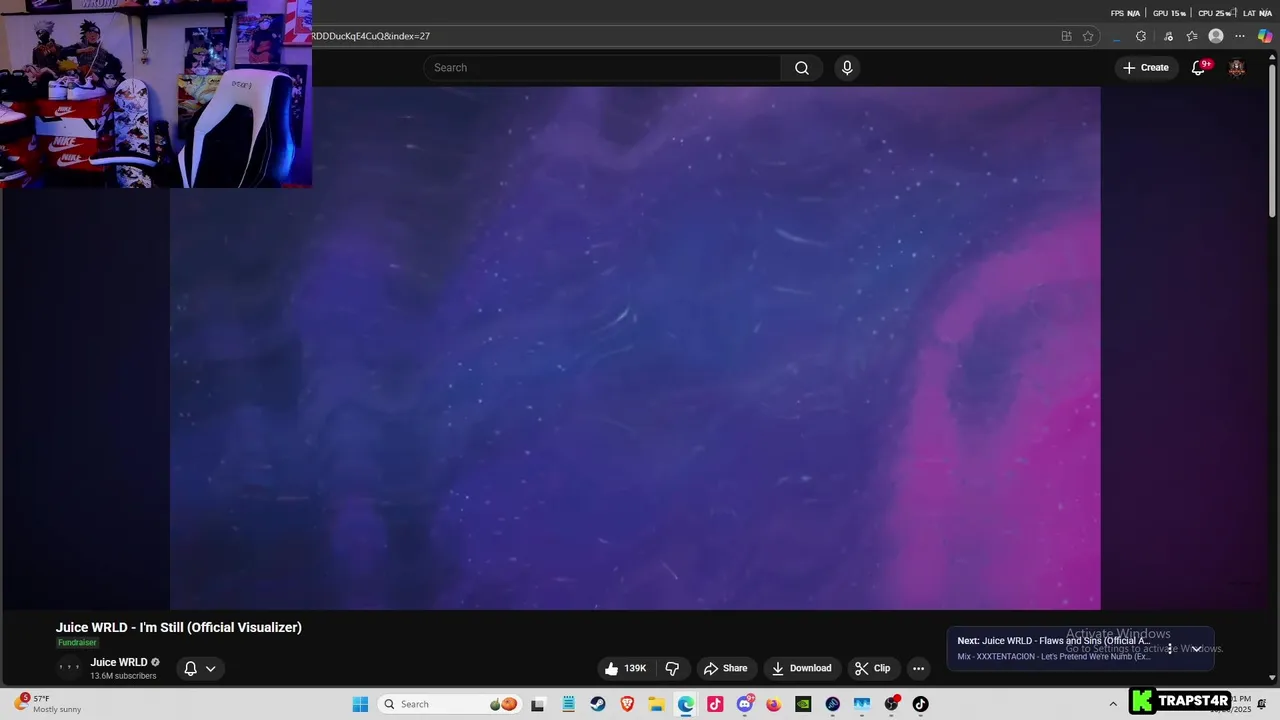Open NVIDIA app from the taskbar
The width and height of the screenshot is (1280, 720).
803,704
